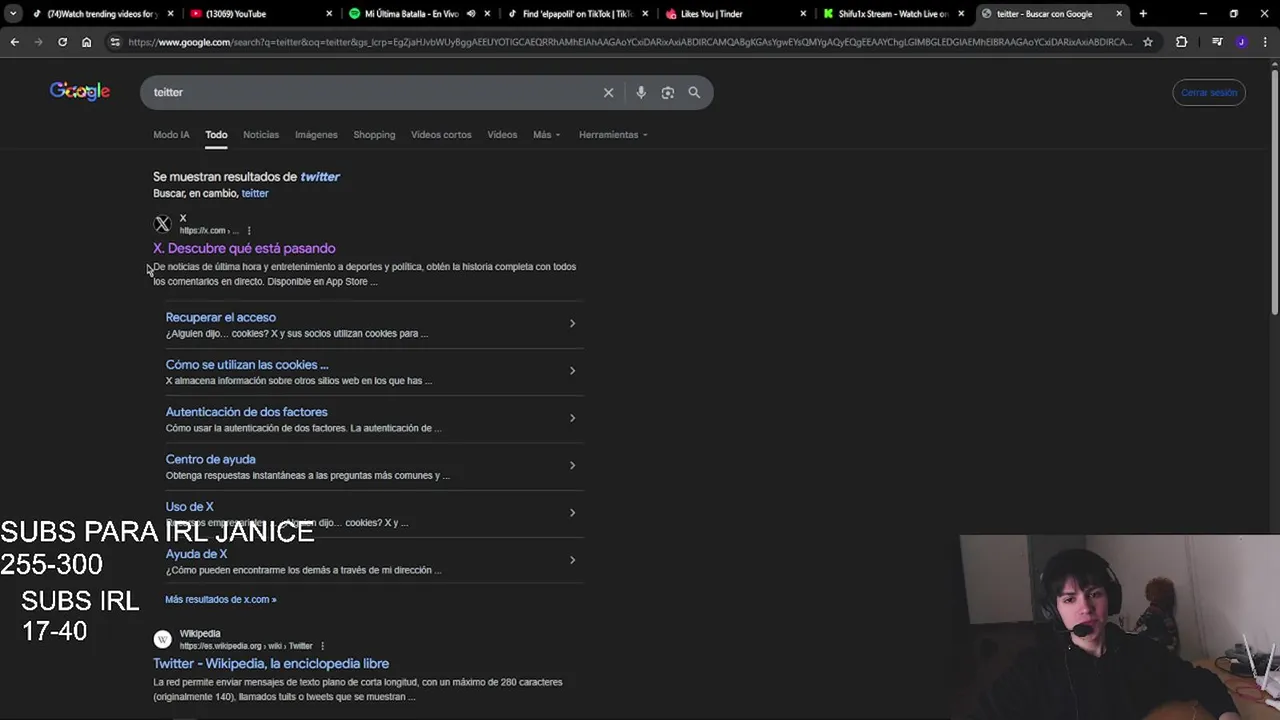Select the Shopping results tab
This screenshot has width=1280, height=720.
[x=374, y=135]
